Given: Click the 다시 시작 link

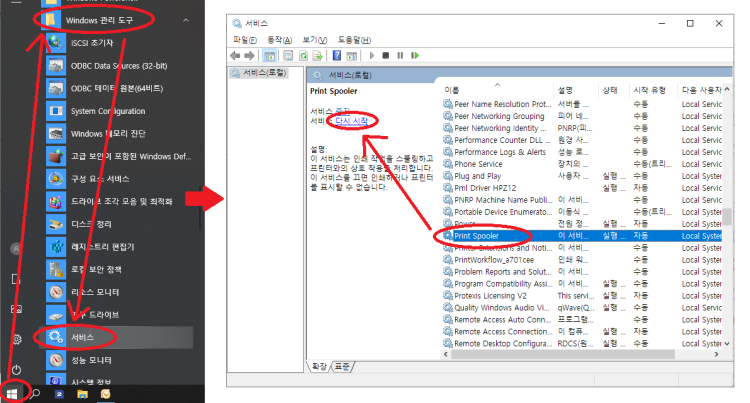Looking at the screenshot, I should click(352, 120).
